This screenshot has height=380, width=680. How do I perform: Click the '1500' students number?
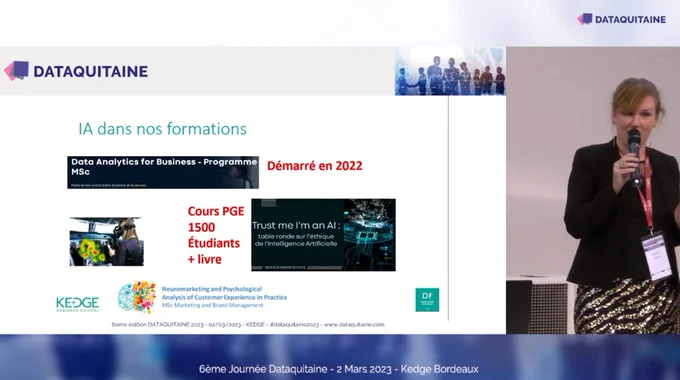coord(201,227)
